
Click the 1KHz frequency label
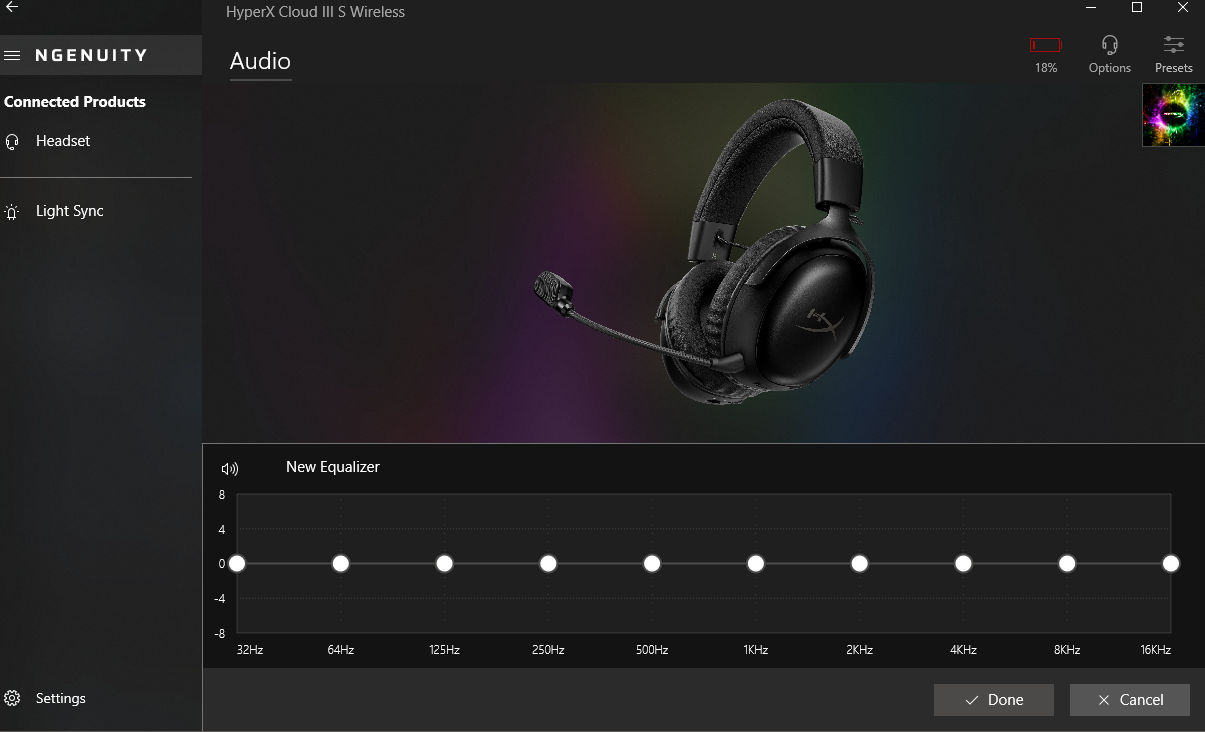(756, 650)
